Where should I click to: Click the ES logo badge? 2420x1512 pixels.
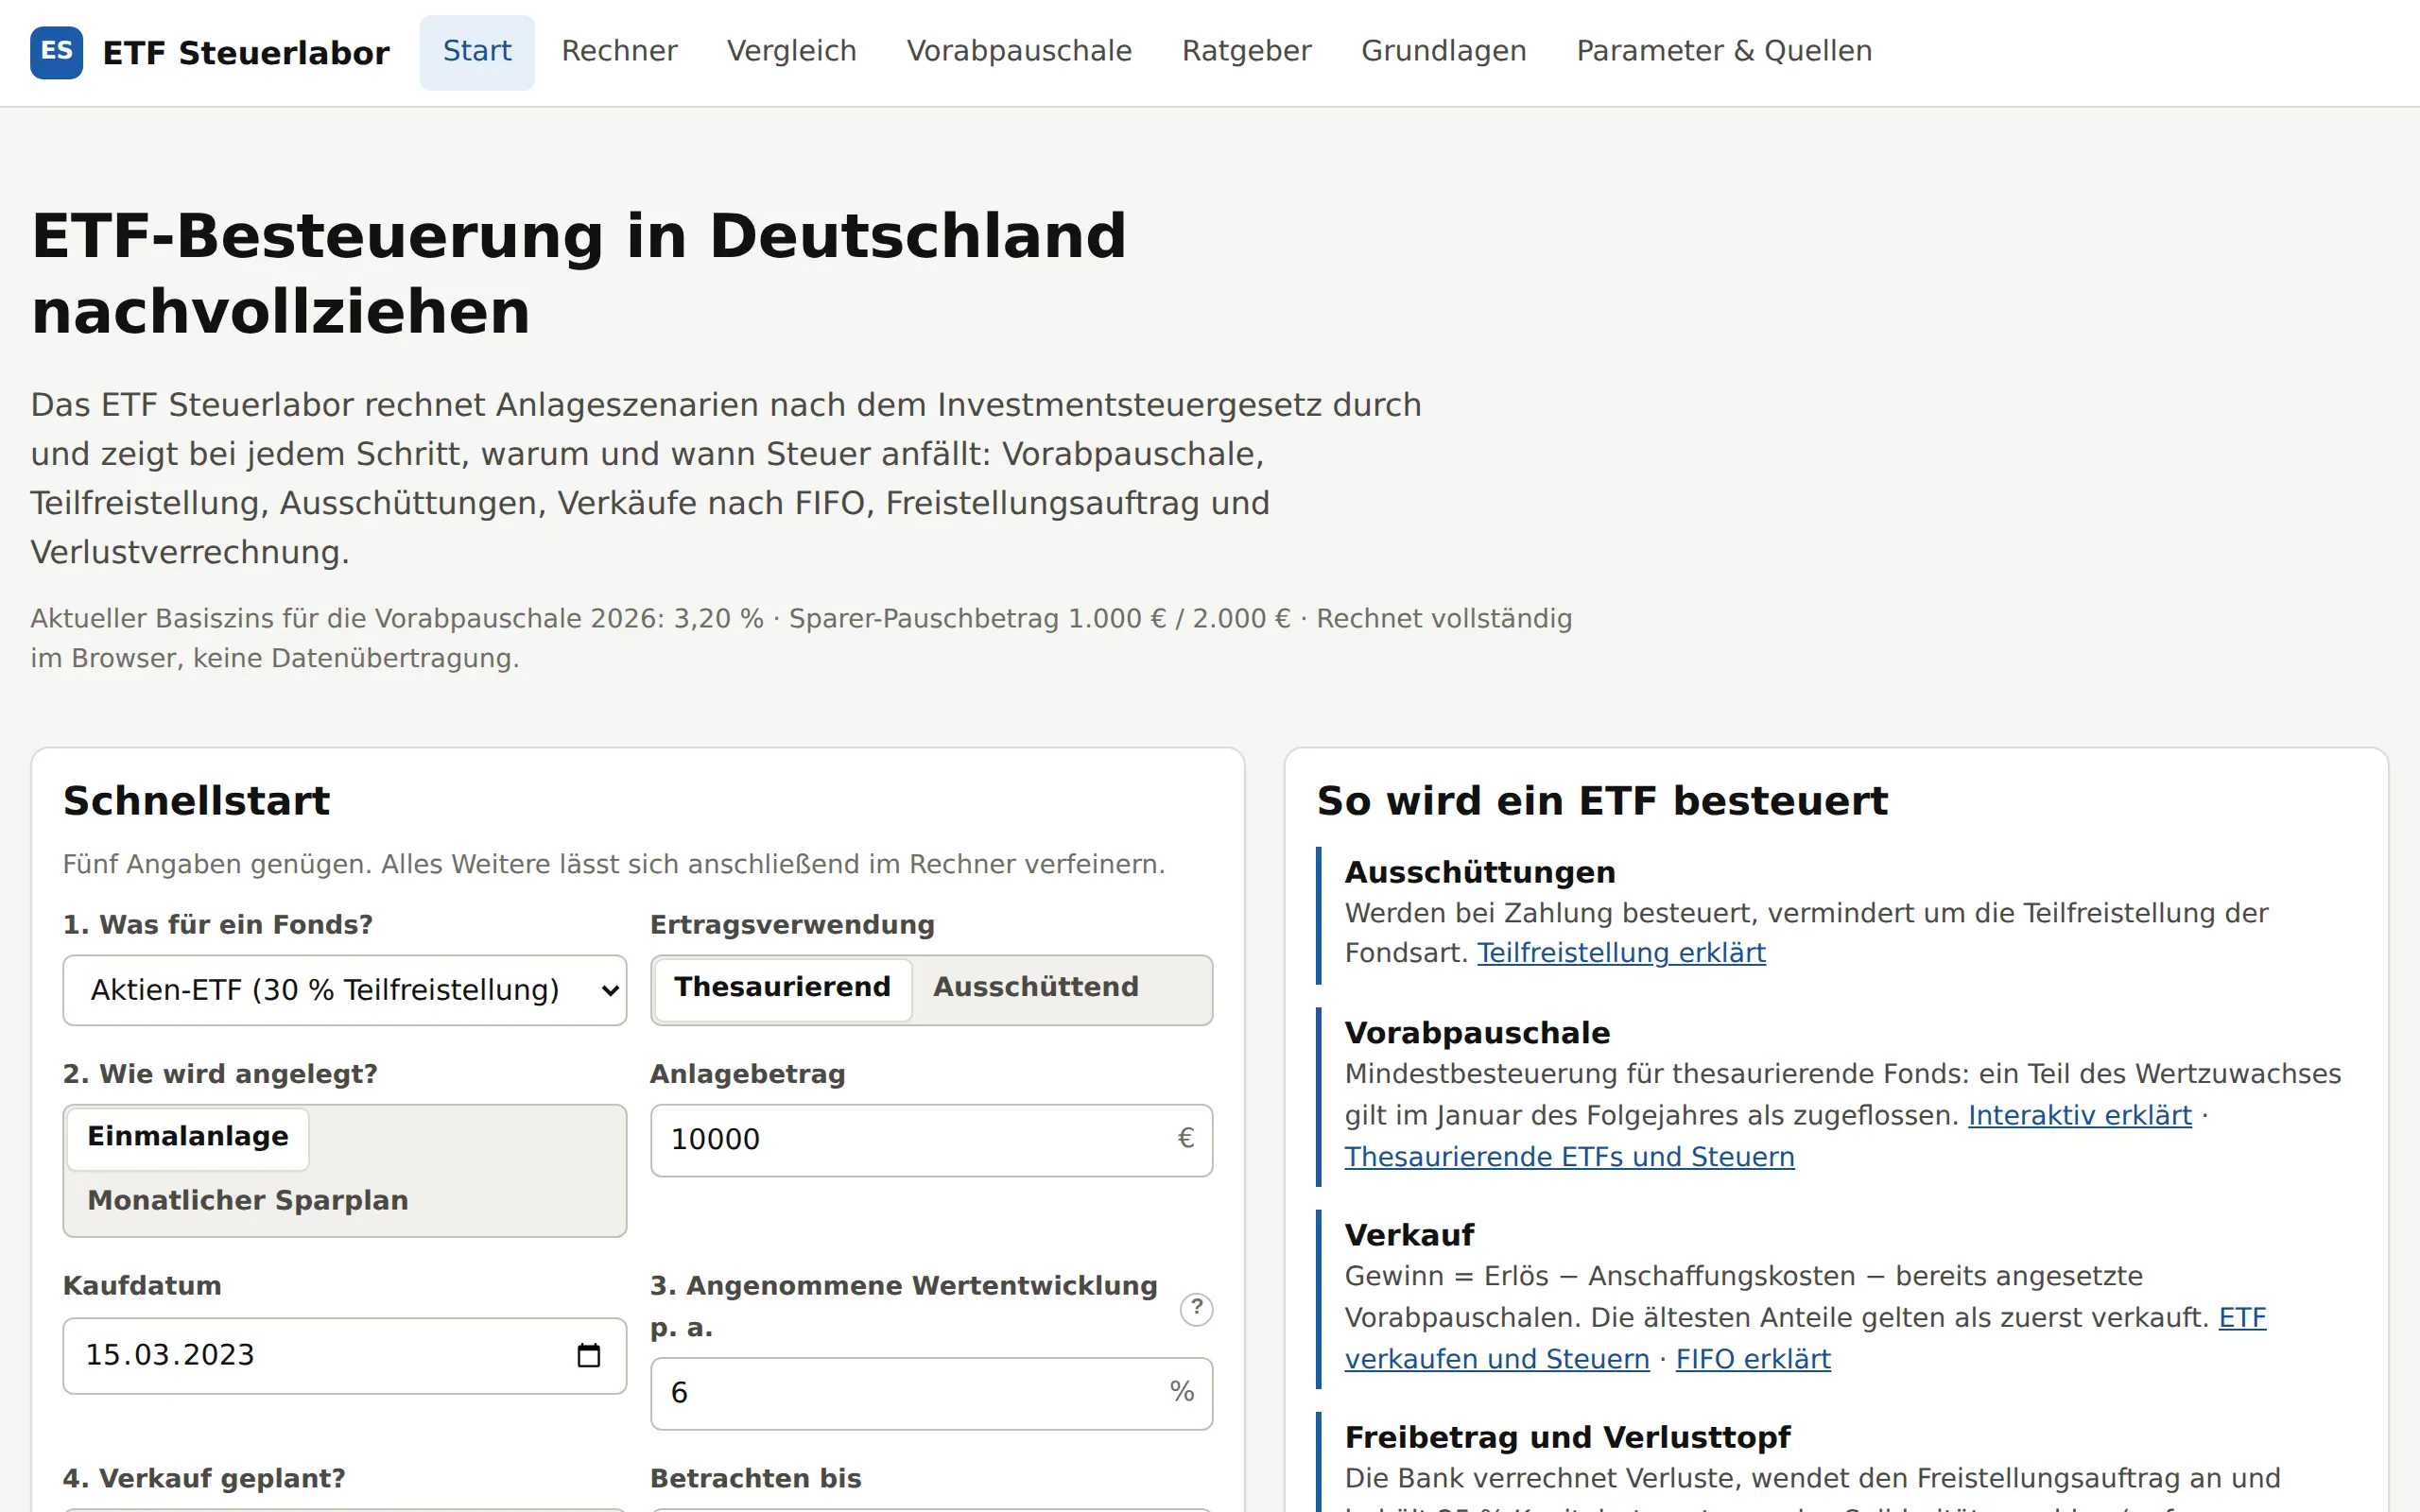pyautogui.click(x=56, y=52)
